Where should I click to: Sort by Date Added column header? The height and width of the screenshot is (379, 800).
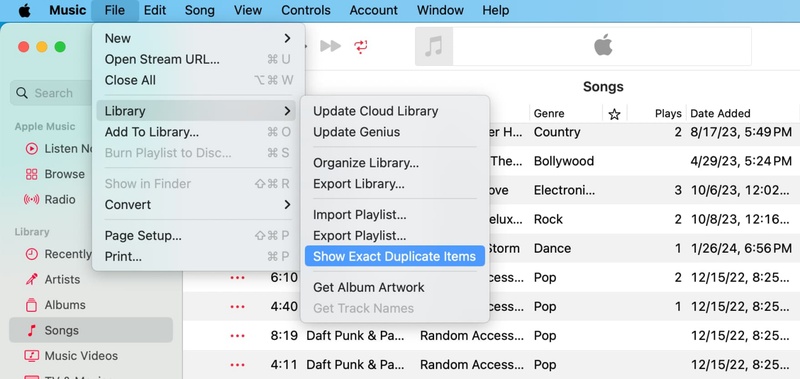tap(720, 113)
